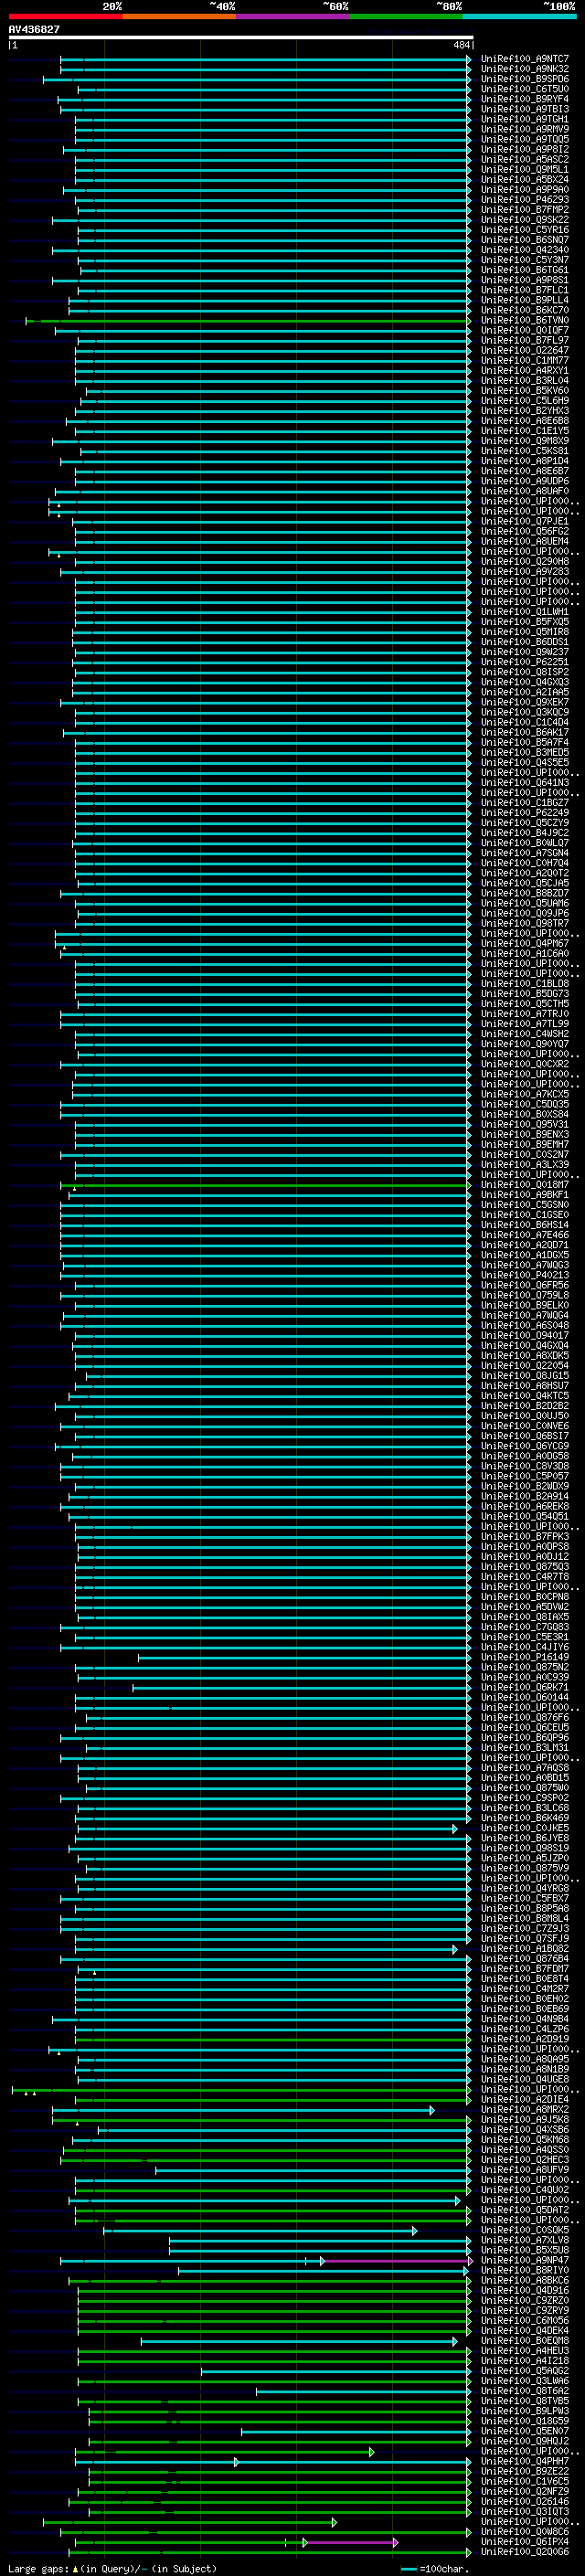Image resolution: width=585 pixels, height=2576 pixels.
Task: Click the white query sequence bar
Action: tap(240, 38)
